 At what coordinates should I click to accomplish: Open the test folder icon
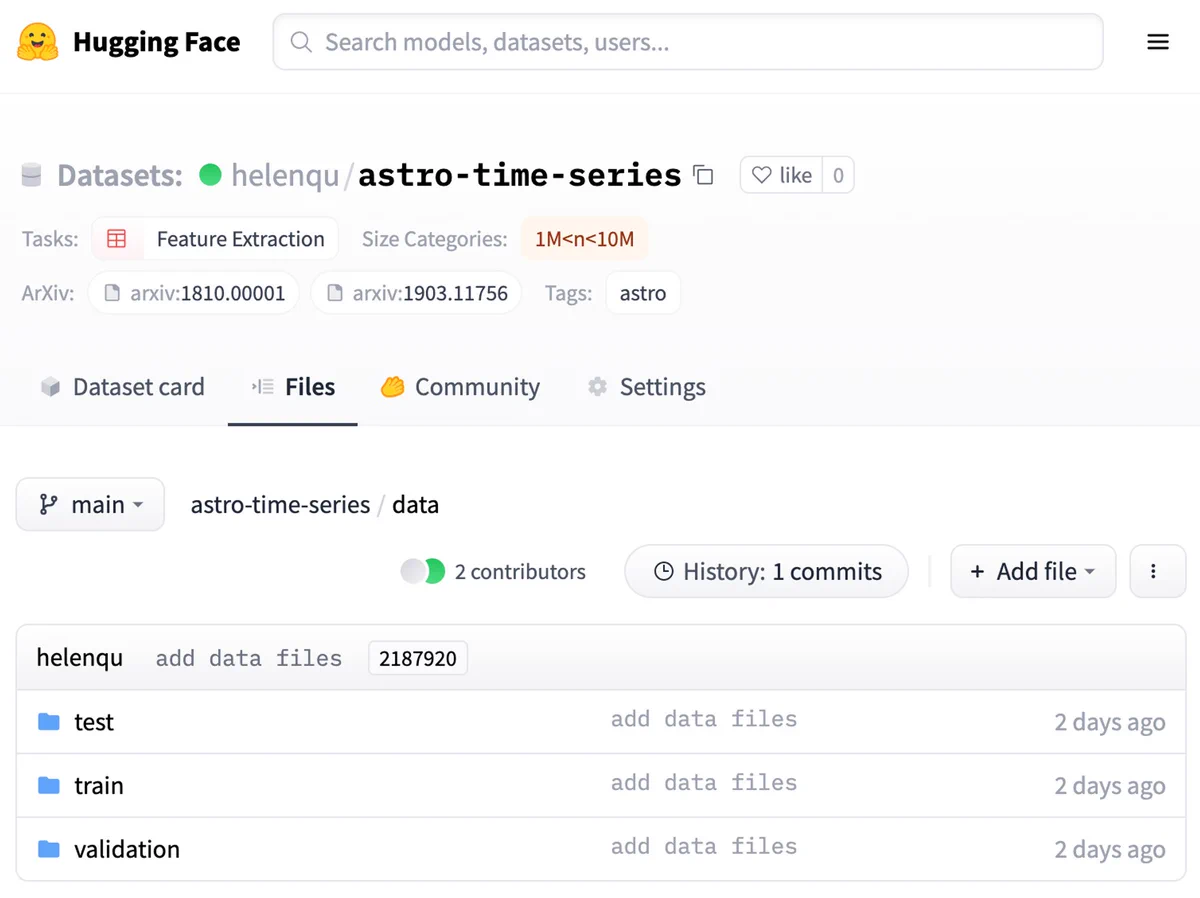tap(49, 722)
